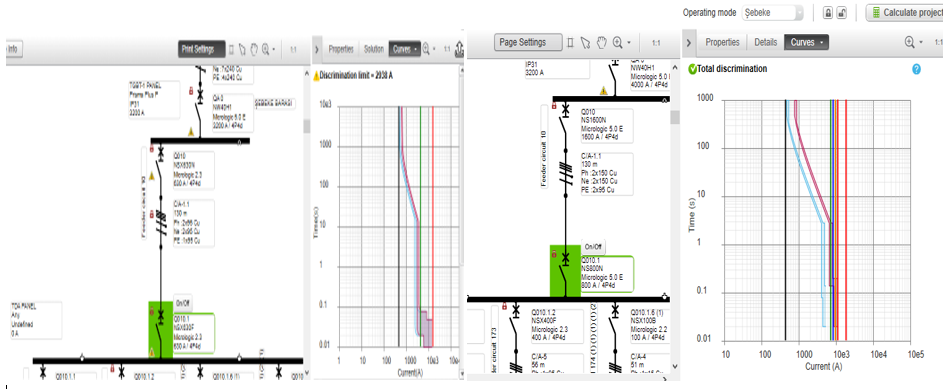Click zoom magnifier in the left curves panel
The image size is (943, 389).
tap(426, 49)
